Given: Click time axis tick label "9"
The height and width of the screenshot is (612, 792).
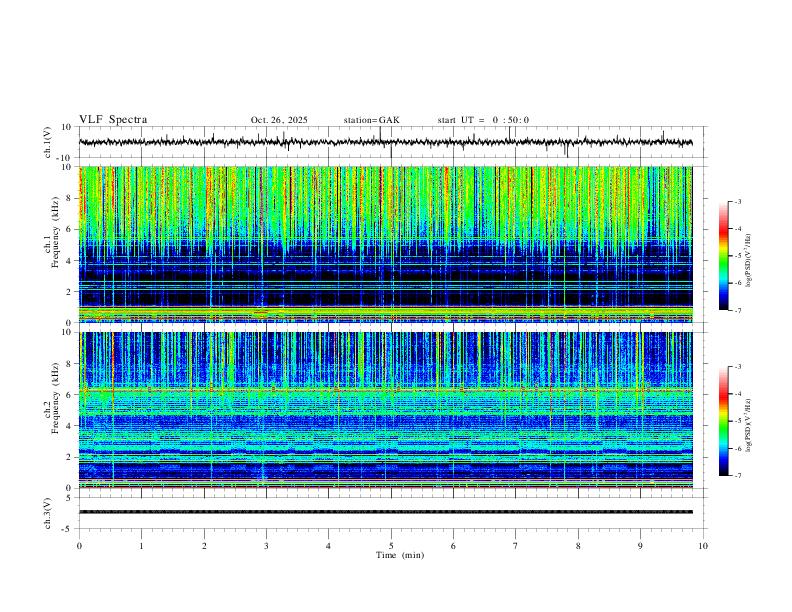Looking at the screenshot, I should click(640, 546).
